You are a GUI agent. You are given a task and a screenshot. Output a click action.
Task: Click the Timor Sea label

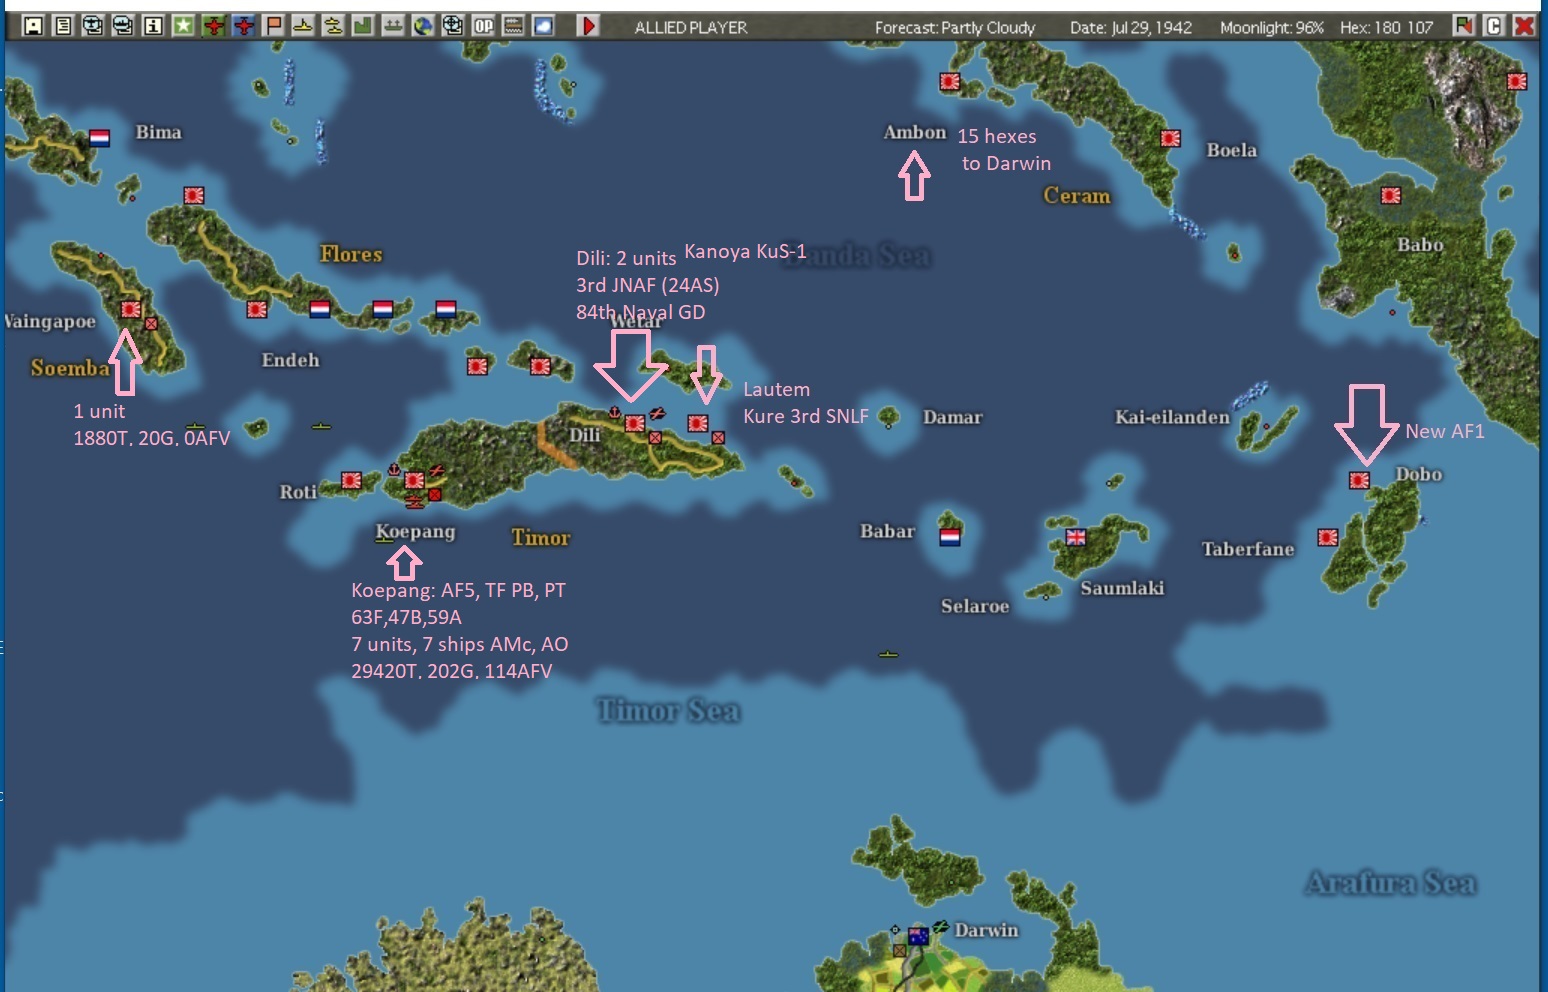[668, 711]
